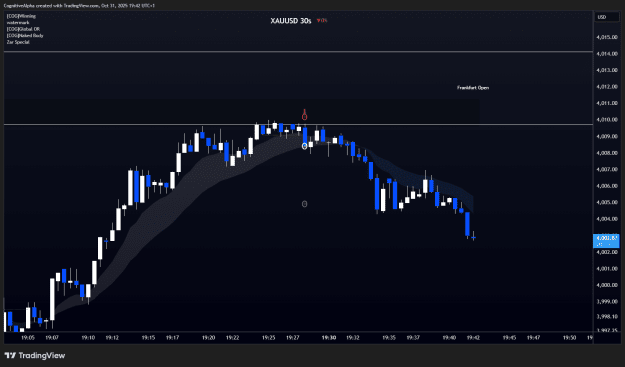Click the bold 19:30 time axis label

[x=329, y=338]
